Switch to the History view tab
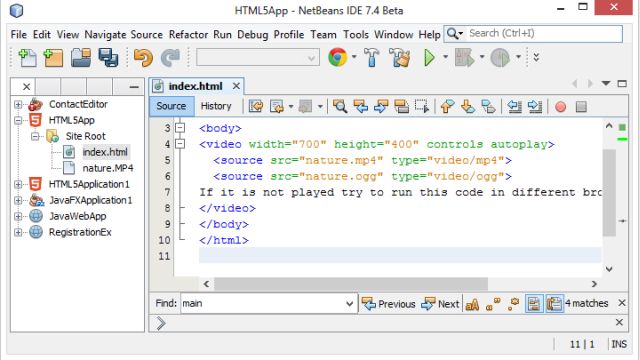Image resolution: width=640 pixels, height=360 pixels. pos(216,106)
